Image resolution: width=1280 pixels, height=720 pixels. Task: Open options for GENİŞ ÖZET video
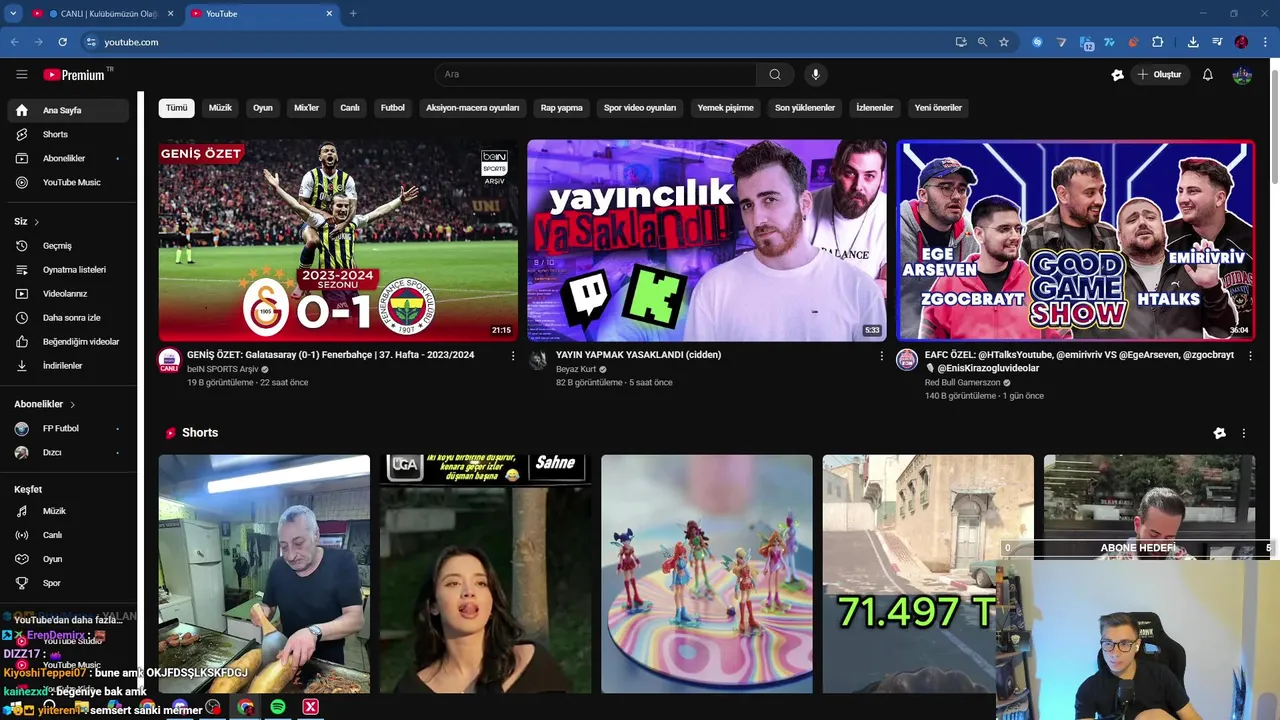[x=513, y=356]
